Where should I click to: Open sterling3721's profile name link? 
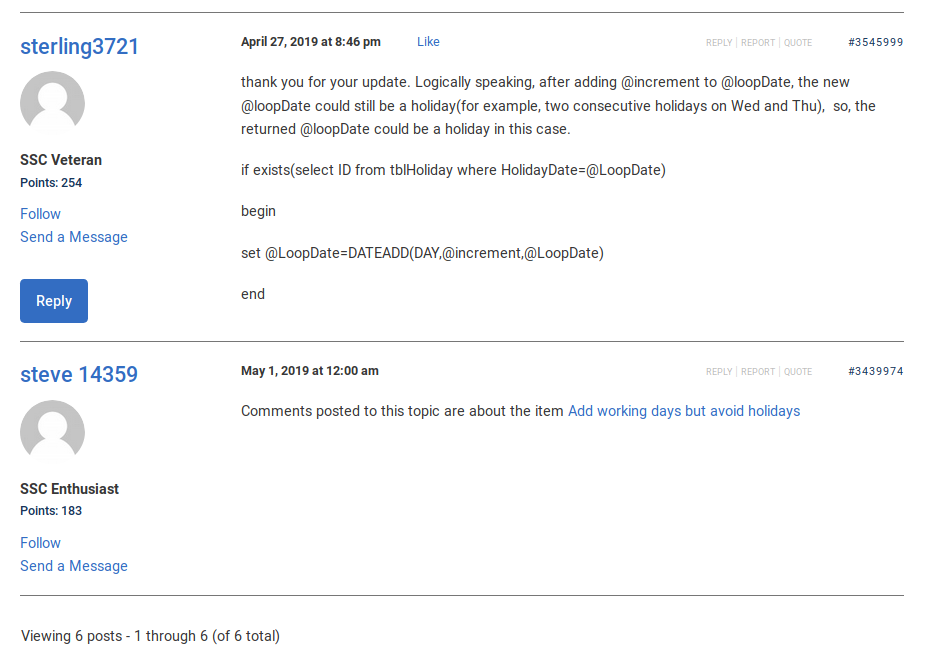79,47
